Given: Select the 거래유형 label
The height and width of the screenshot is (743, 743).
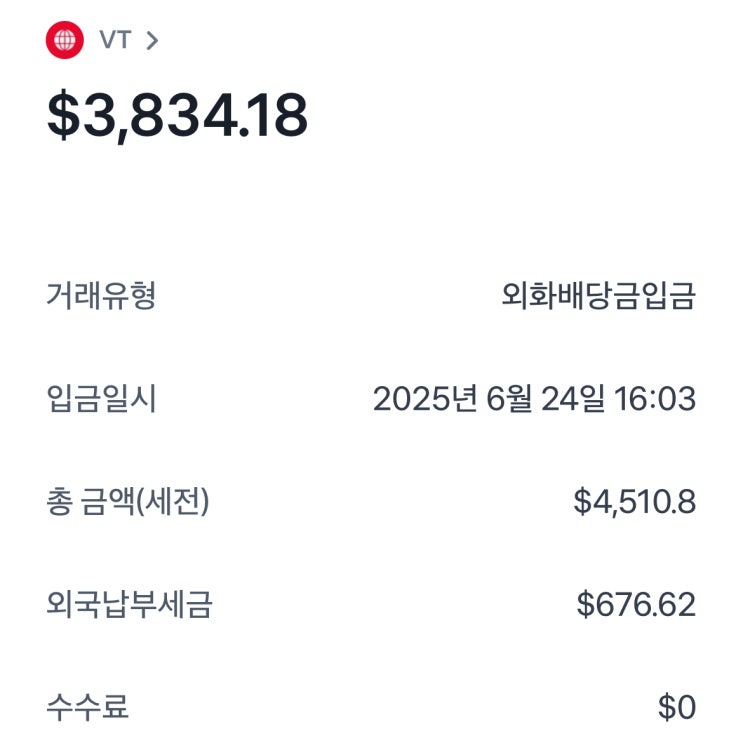Looking at the screenshot, I should click(101, 296).
